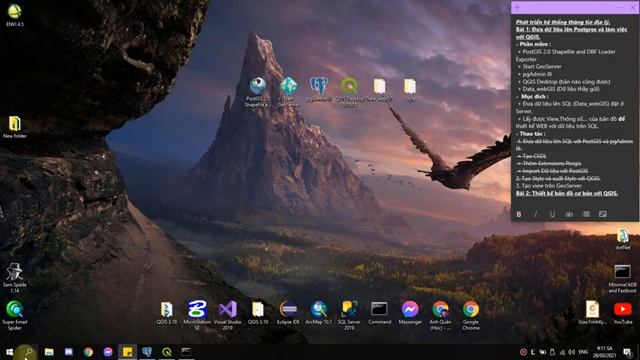The width and height of the screenshot is (640, 360).
Task: Toggle strikethrough in sticky note toolbar
Action: click(x=569, y=214)
